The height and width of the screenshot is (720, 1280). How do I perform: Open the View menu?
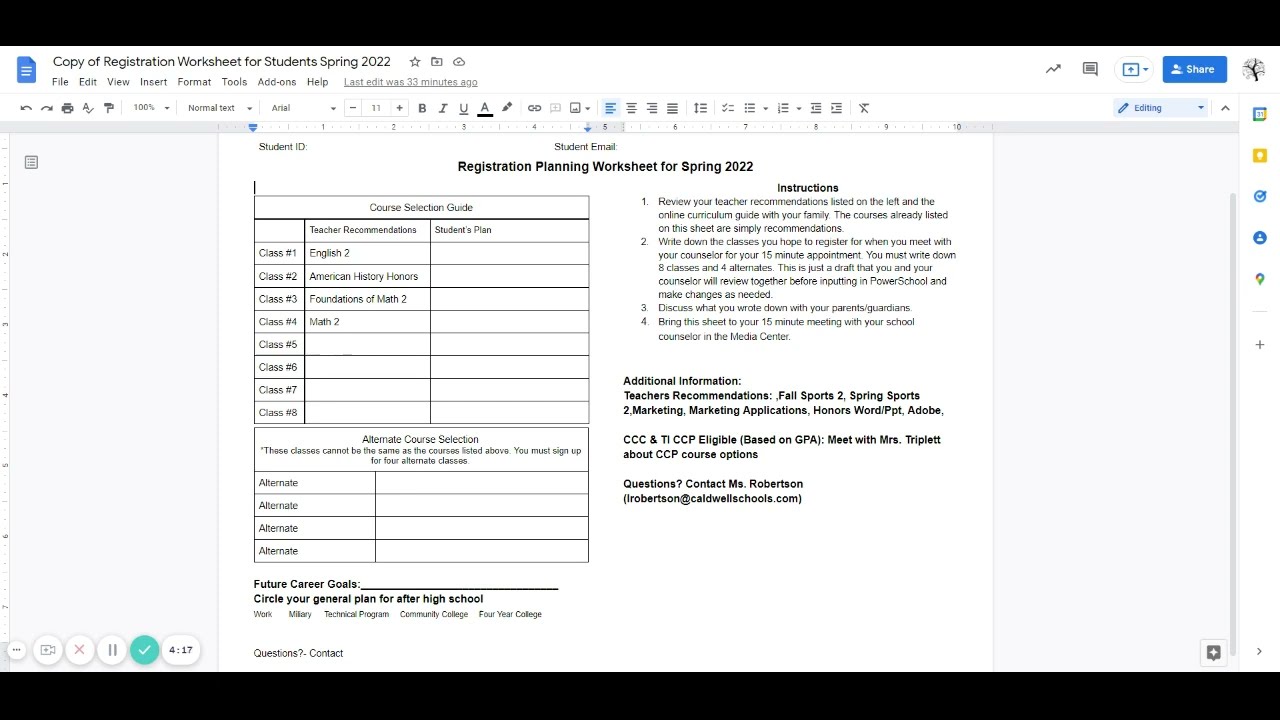pos(118,82)
